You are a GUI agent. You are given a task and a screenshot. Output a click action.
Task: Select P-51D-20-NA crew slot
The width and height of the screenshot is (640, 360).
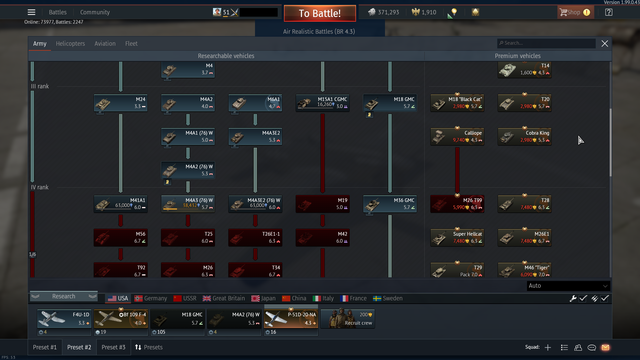pos(291,319)
